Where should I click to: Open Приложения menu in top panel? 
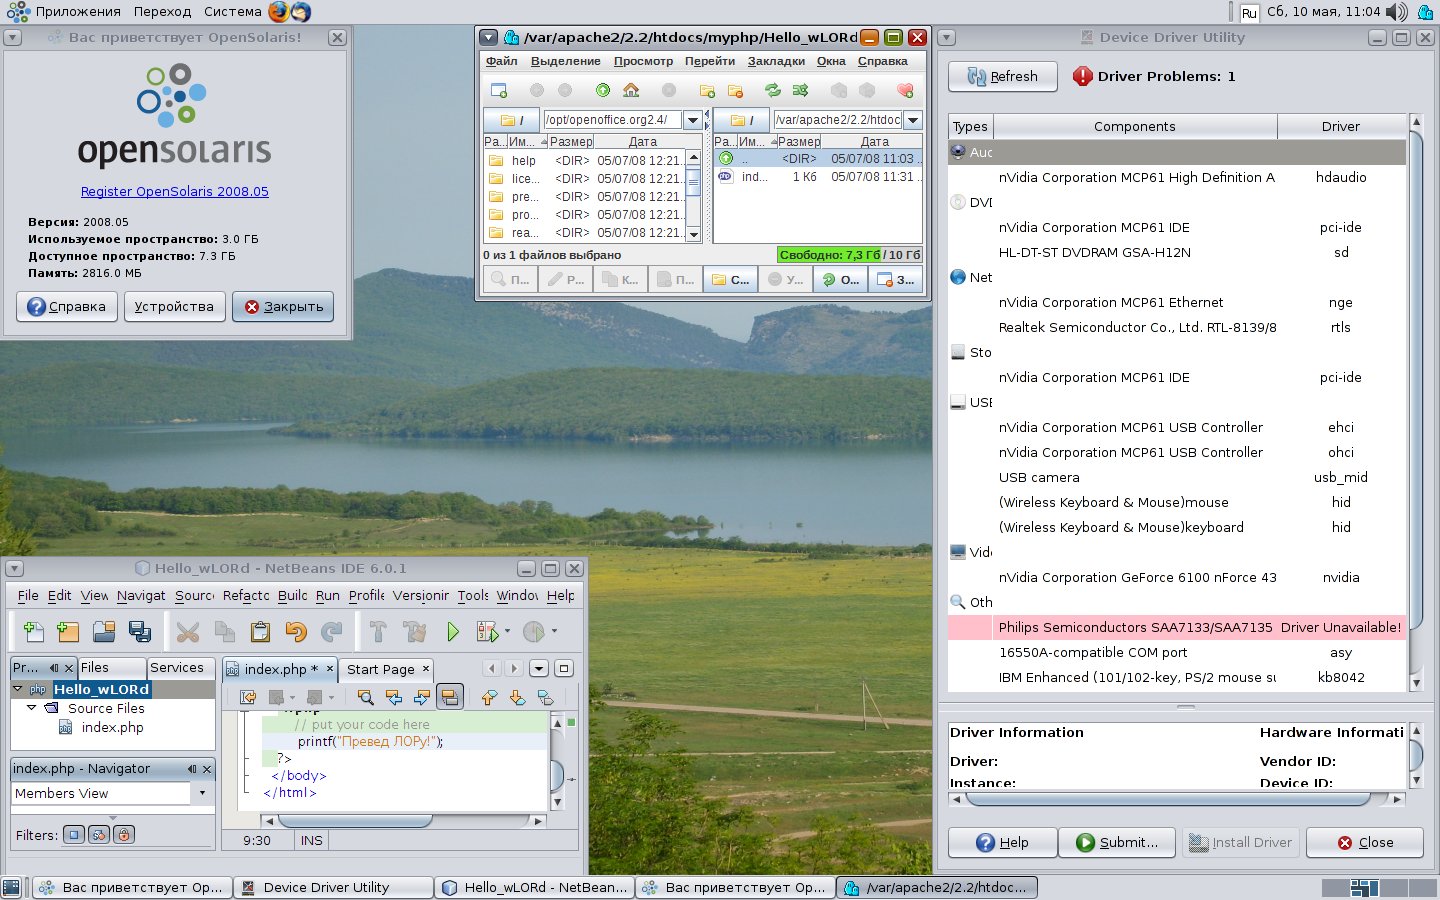coord(78,12)
